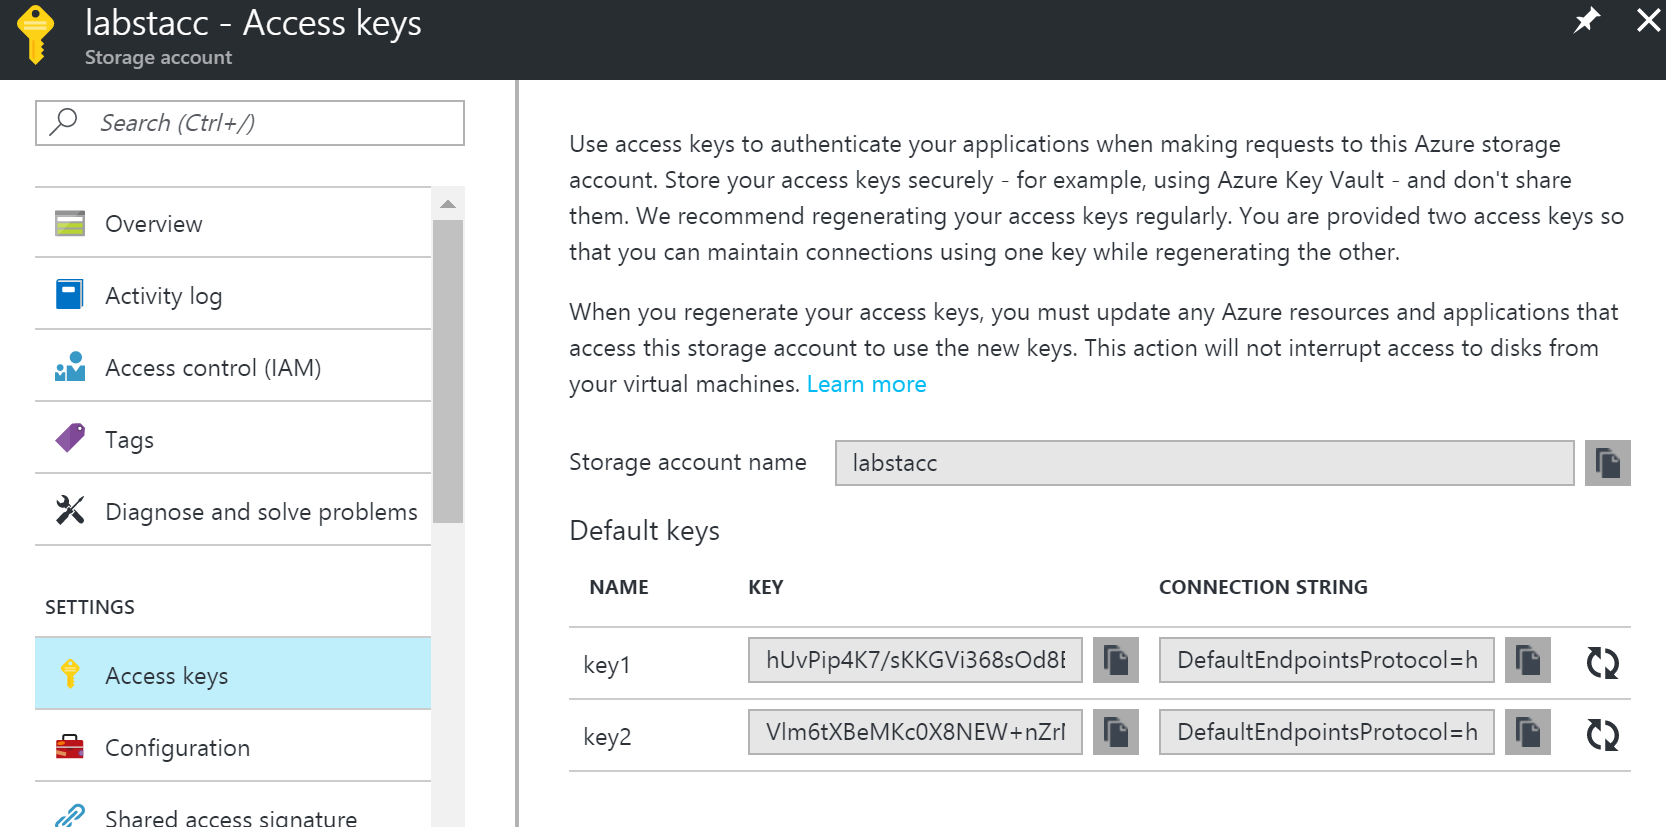The width and height of the screenshot is (1666, 827).
Task: Copy the storage account name
Action: [1608, 463]
